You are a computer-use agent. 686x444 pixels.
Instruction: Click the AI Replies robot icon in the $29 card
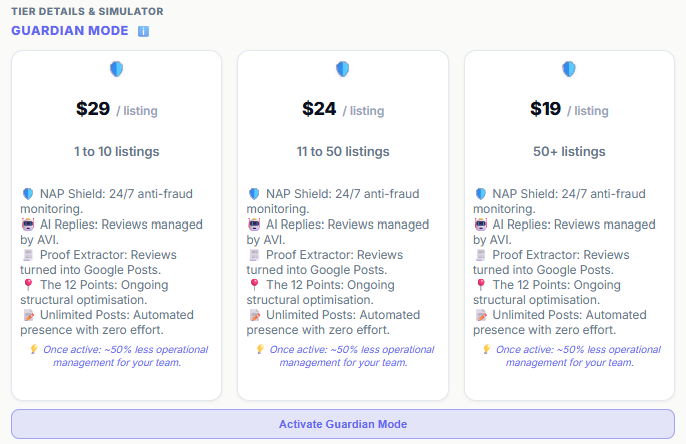(28, 225)
